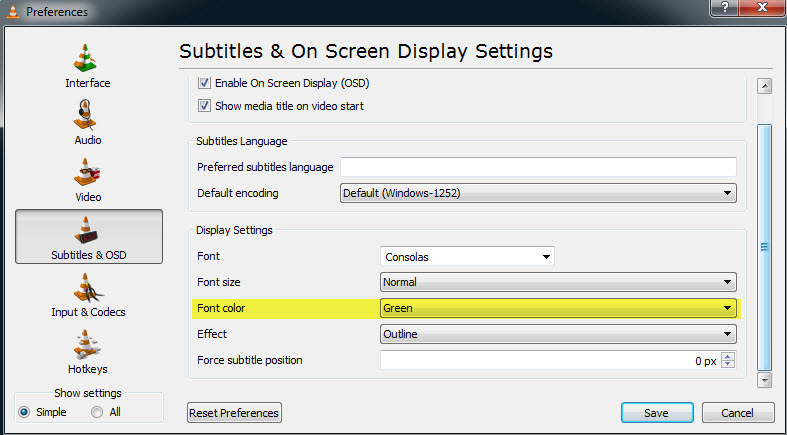This screenshot has height=435, width=787.
Task: Click the Preferred subtitles language field
Action: click(538, 167)
